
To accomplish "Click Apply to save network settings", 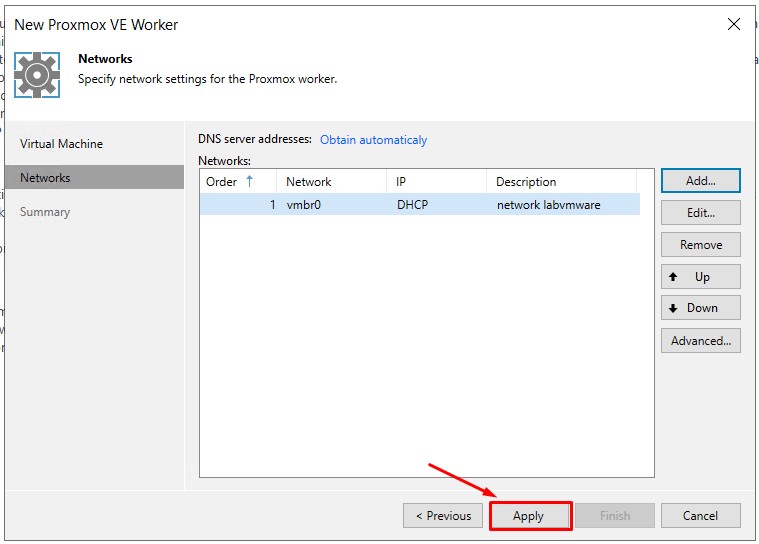I will [x=528, y=516].
